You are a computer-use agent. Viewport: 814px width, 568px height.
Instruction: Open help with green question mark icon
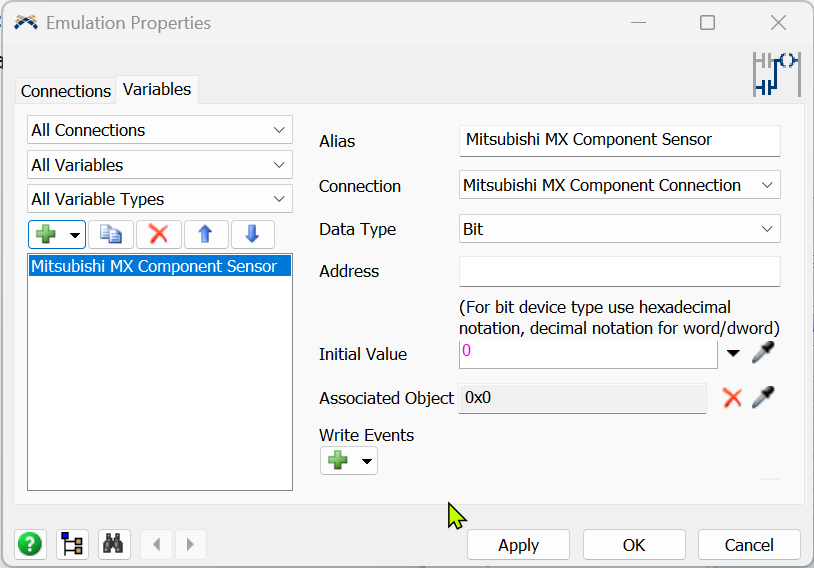pyautogui.click(x=31, y=544)
